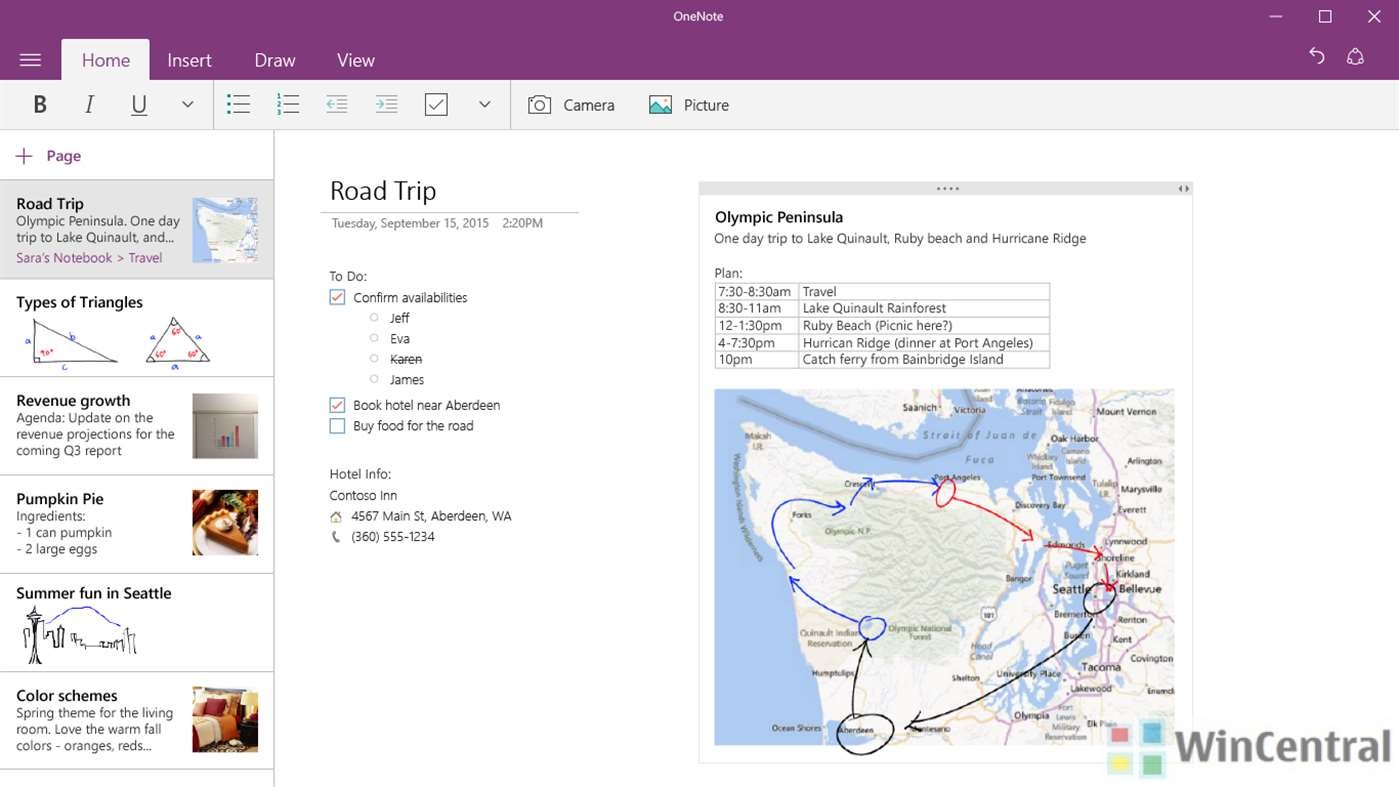Uncheck Book hotel near Aberdeen
Image resolution: width=1399 pixels, height=787 pixels.
point(337,405)
